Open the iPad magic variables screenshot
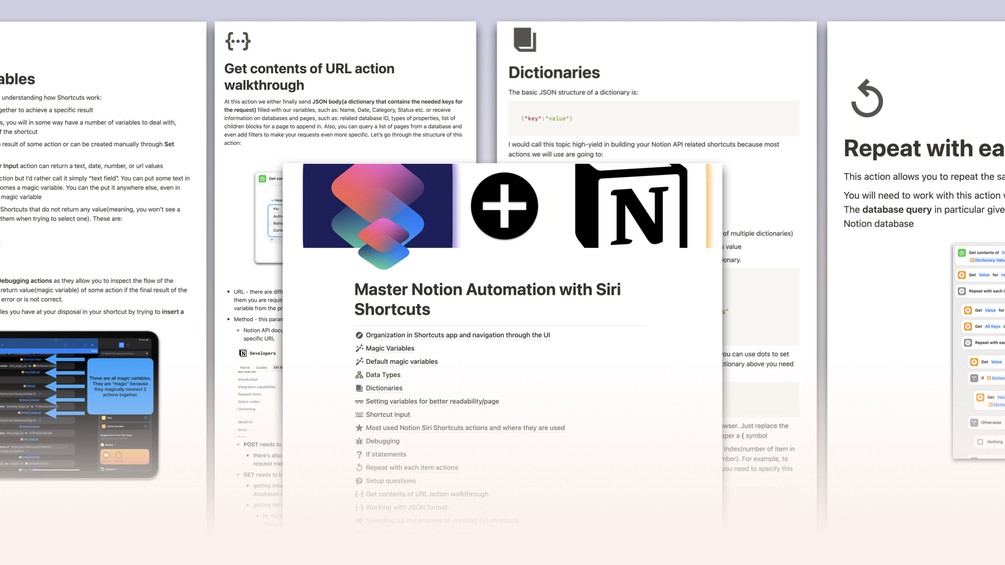The height and width of the screenshot is (565, 1005). click(78, 405)
